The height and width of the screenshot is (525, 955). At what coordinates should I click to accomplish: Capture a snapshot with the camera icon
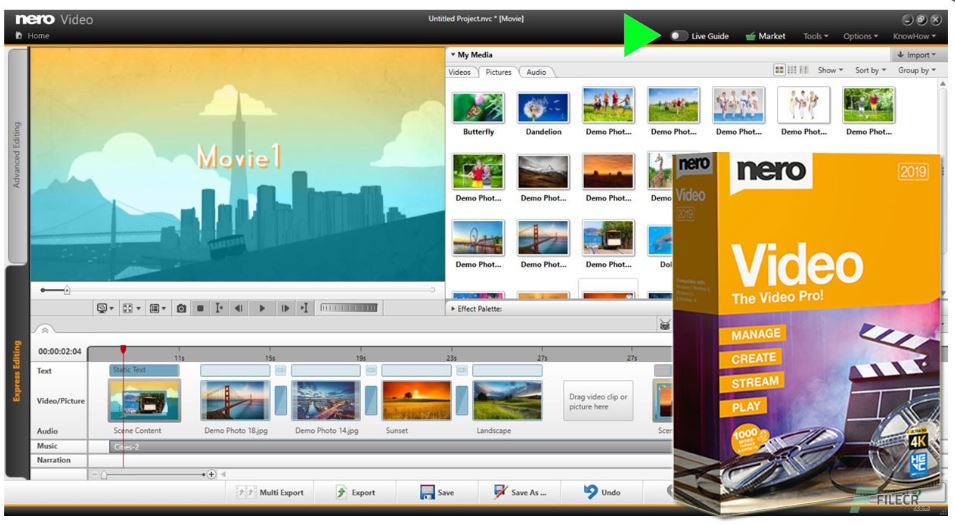(x=181, y=308)
